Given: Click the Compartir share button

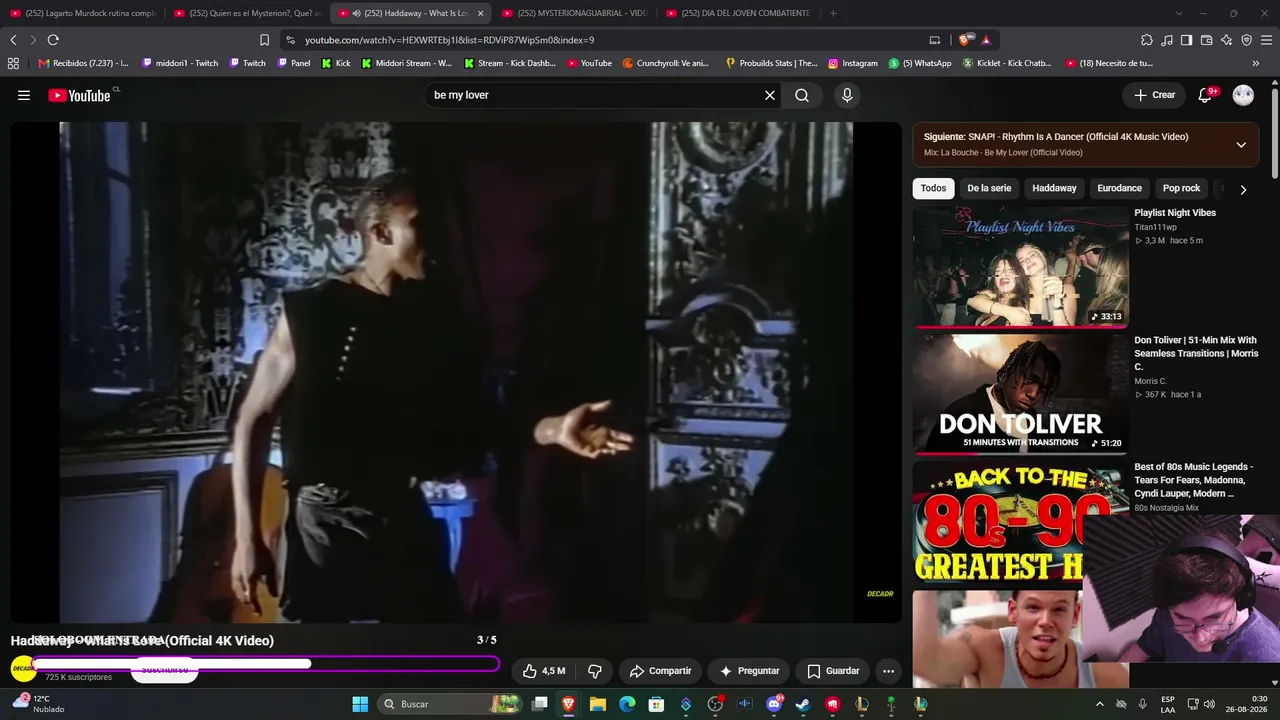Looking at the screenshot, I should click(x=660, y=671).
